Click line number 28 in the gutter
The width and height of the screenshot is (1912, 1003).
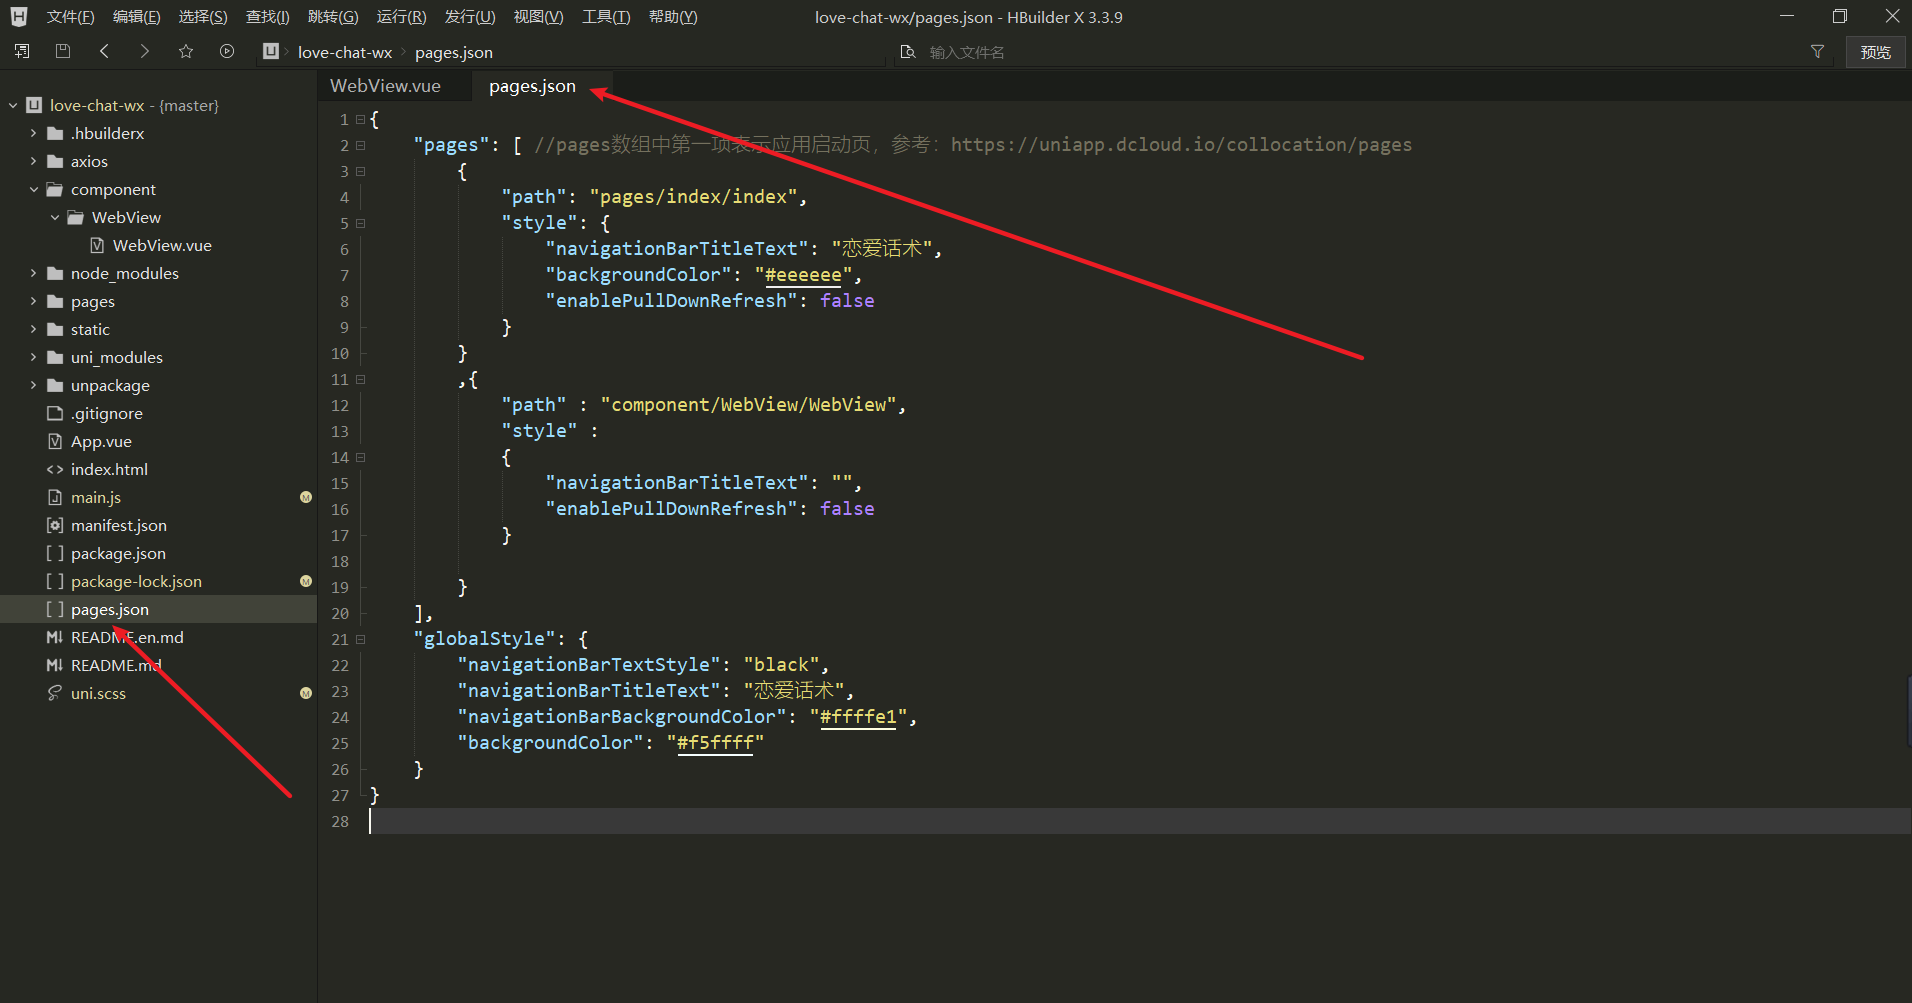pos(340,821)
